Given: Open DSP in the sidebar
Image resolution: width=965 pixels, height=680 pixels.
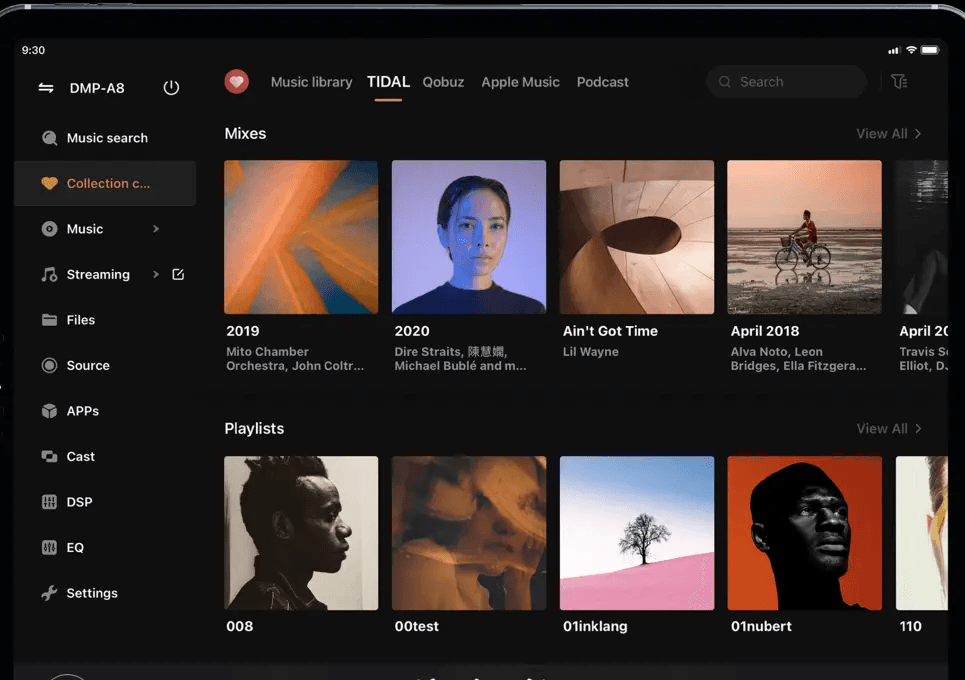Looking at the screenshot, I should [x=105, y=502].
